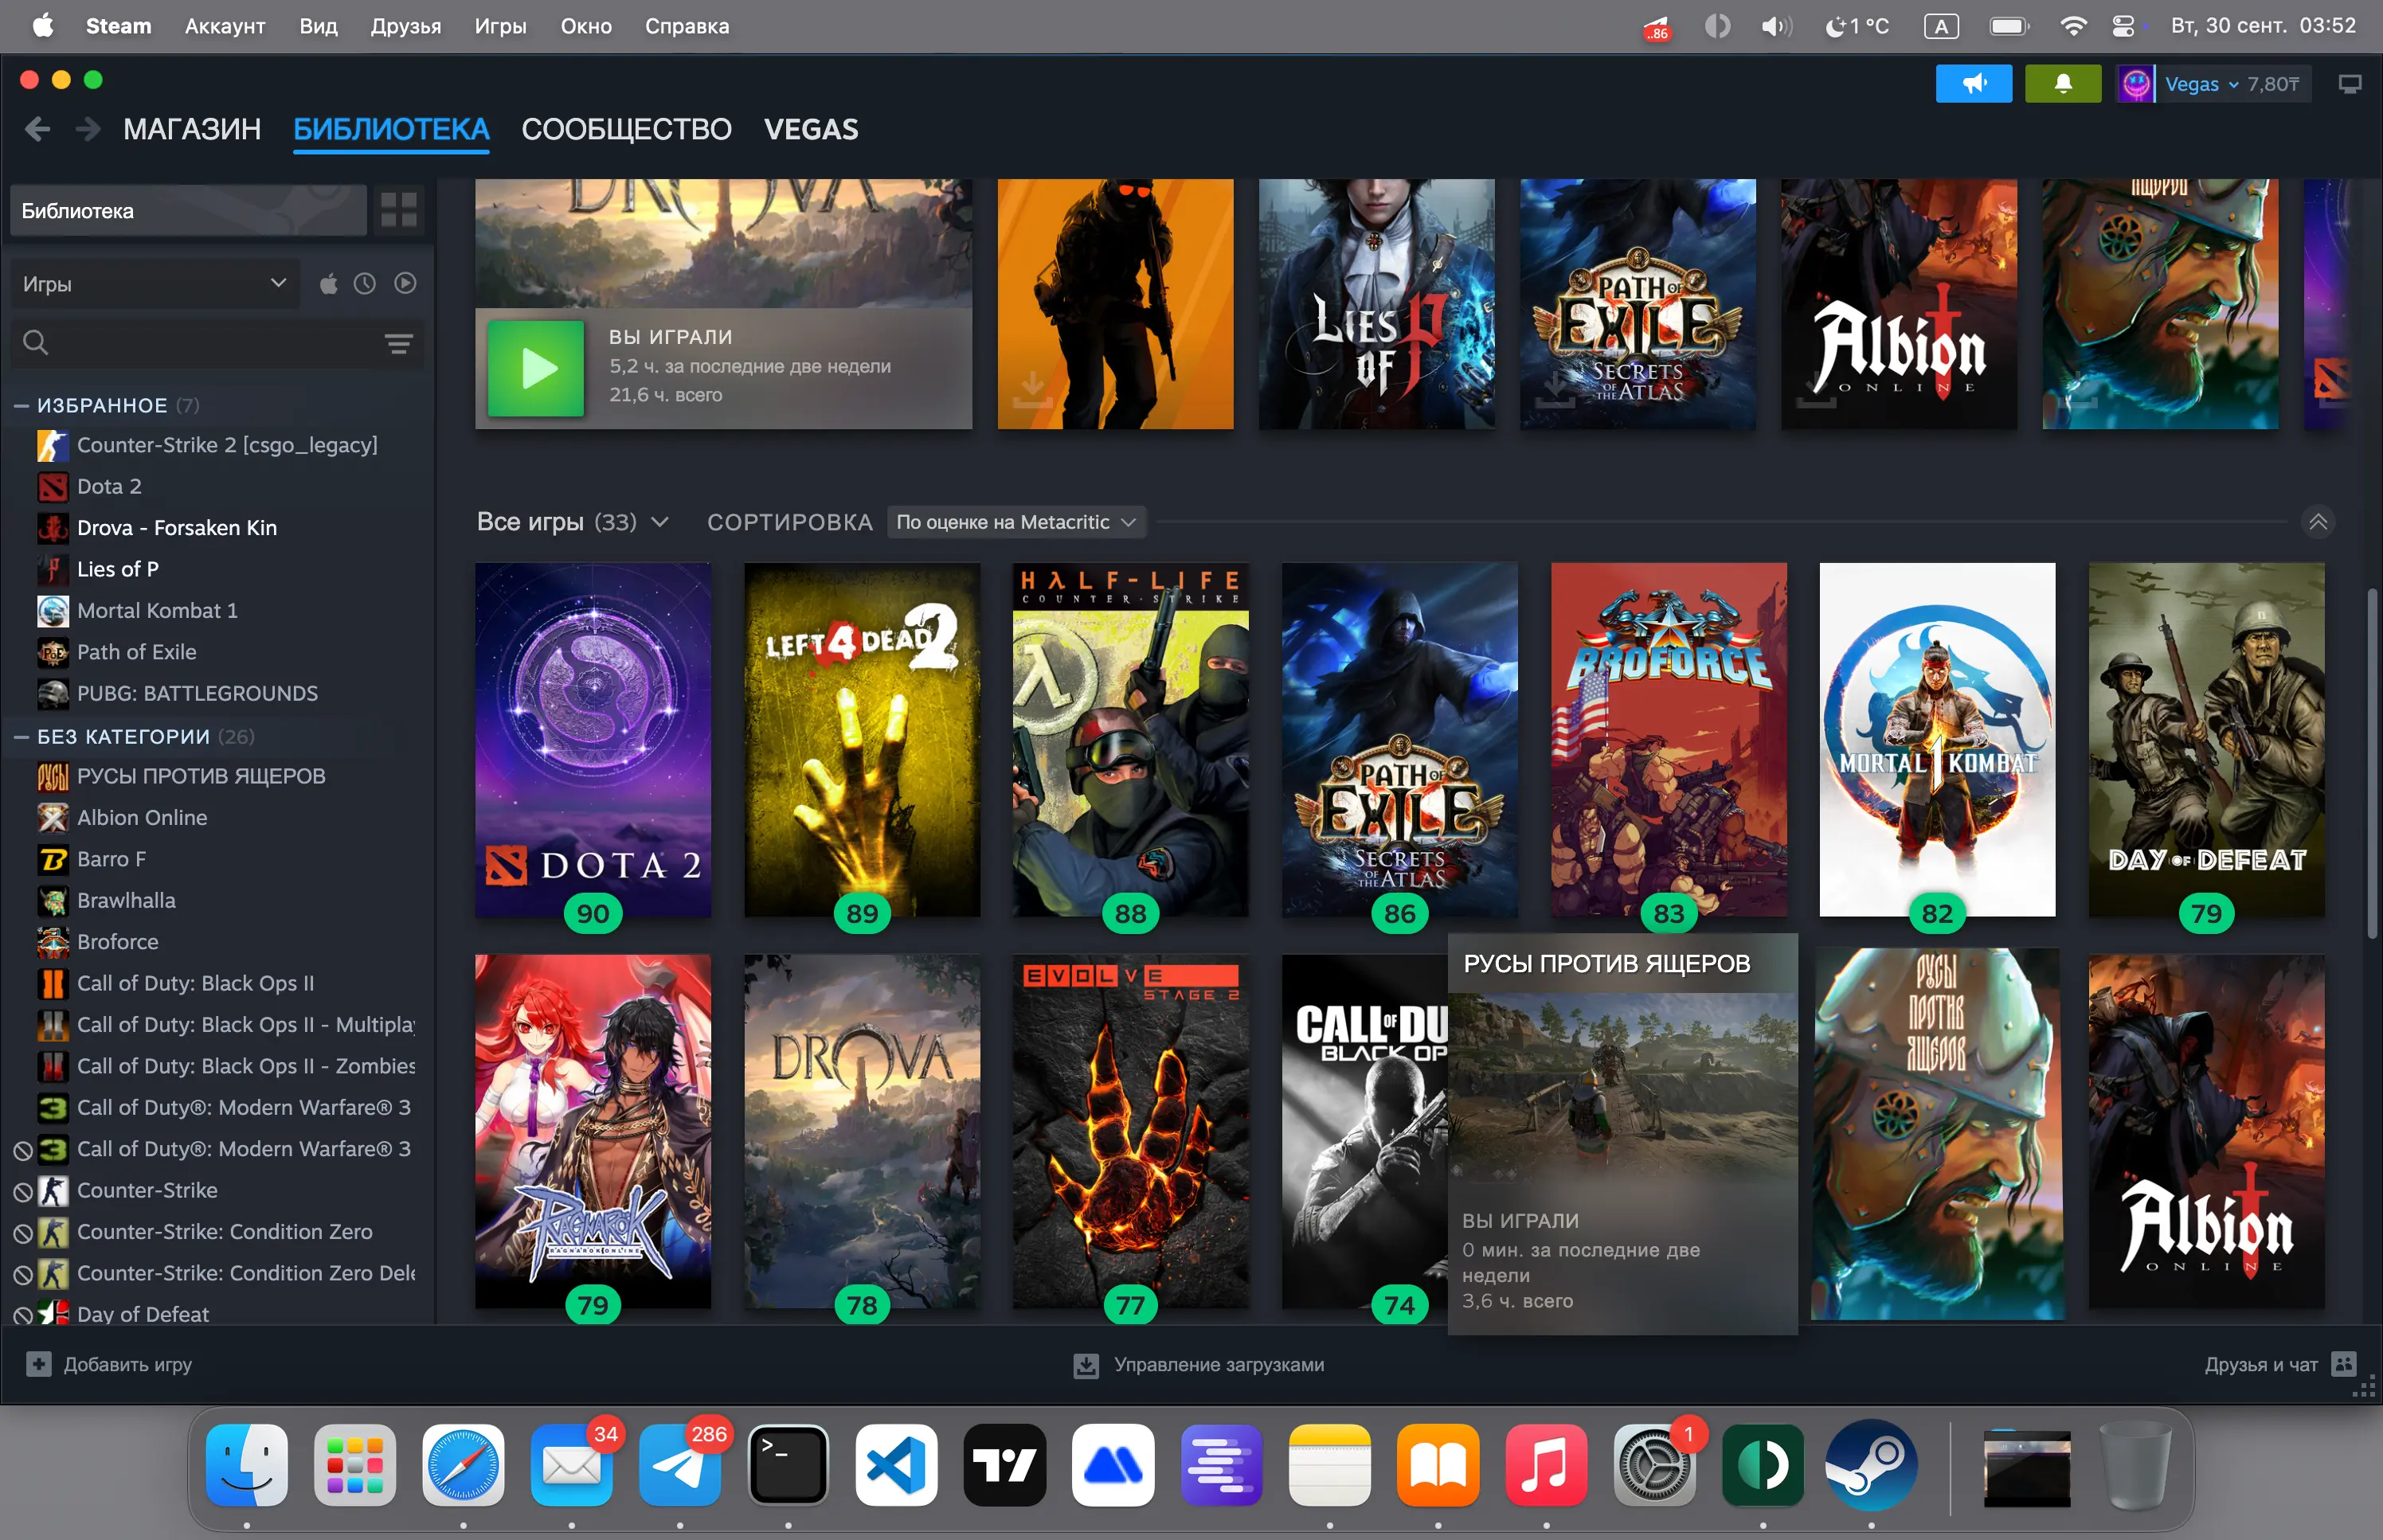Viewport: 2383px width, 1540px height.
Task: Toggle the sound volume menu bar icon
Action: coord(1776,26)
